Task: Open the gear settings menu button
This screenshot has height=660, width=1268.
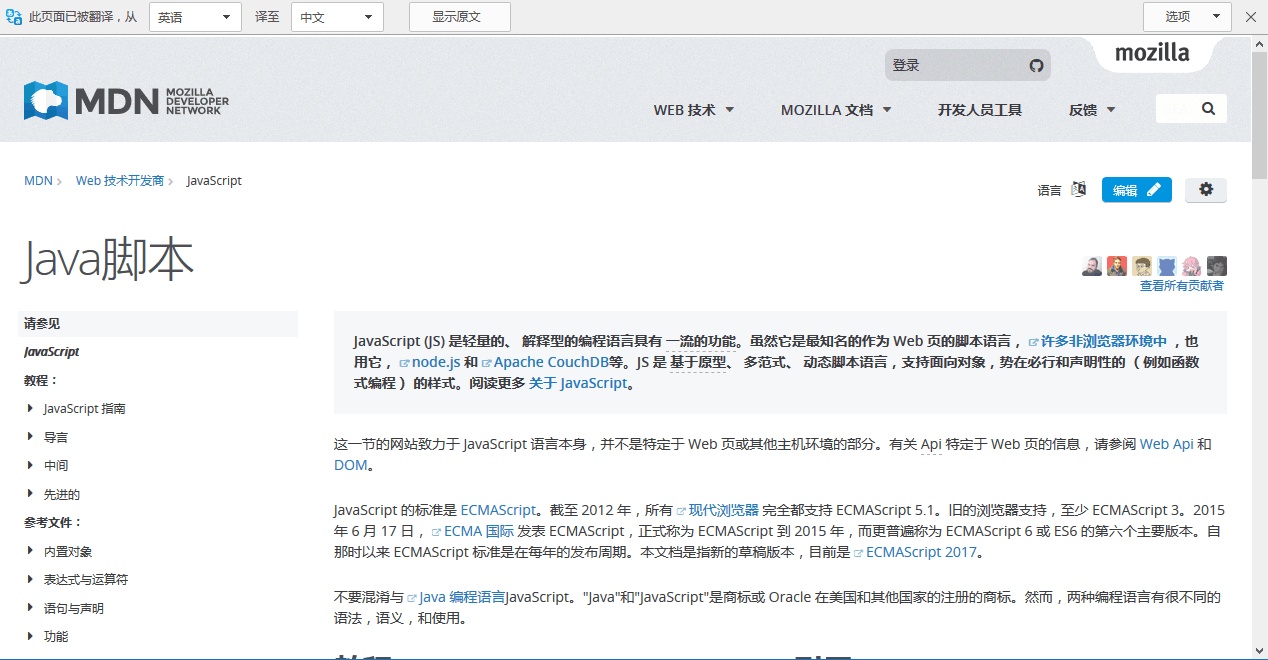Action: click(1206, 190)
